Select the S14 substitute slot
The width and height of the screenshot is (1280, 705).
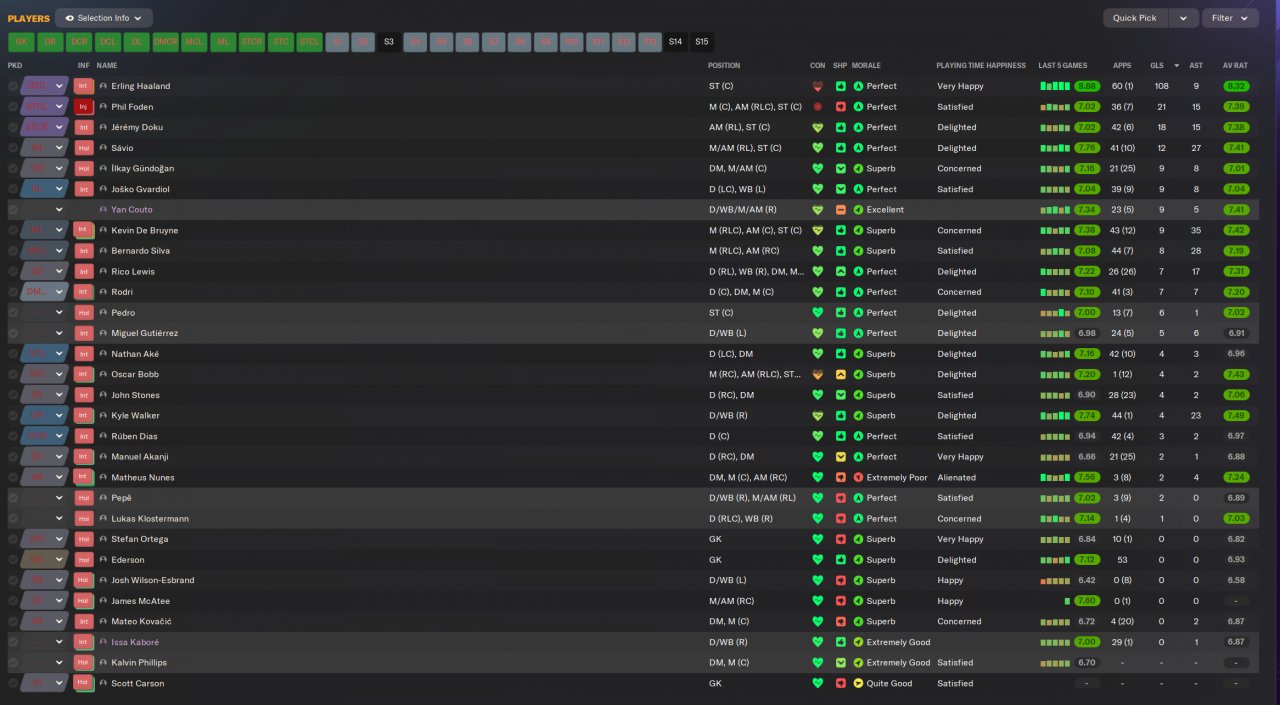pyautogui.click(x=675, y=42)
